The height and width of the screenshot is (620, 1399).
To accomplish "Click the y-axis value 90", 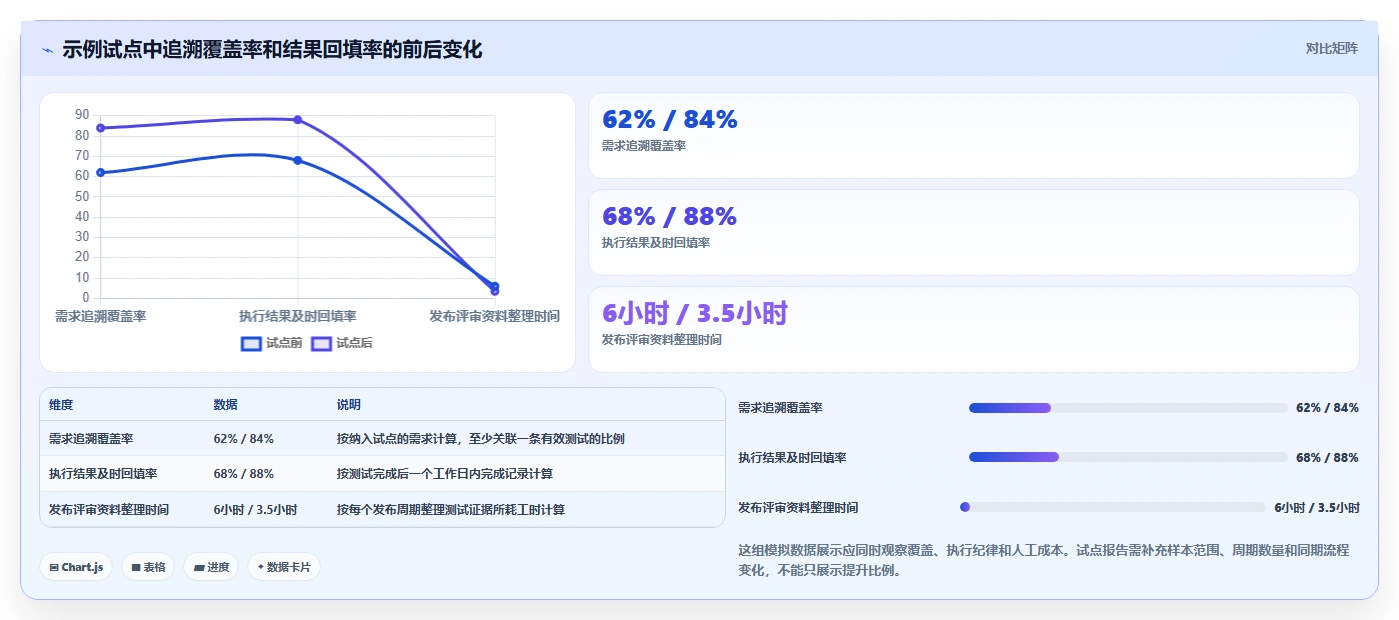I will coord(82,115).
